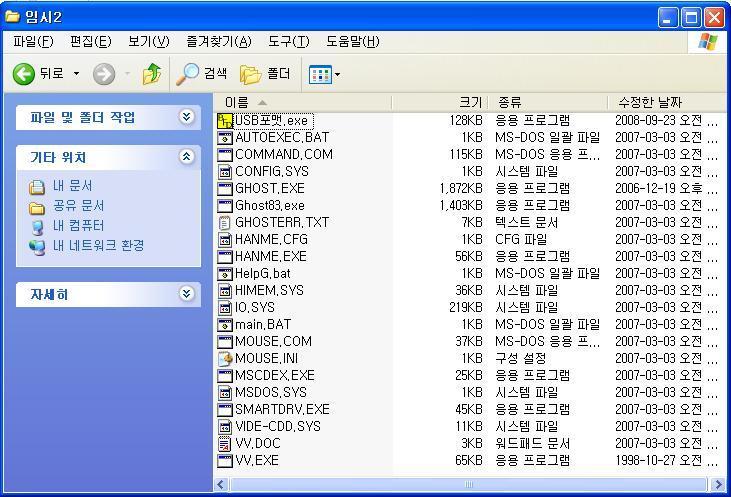Select the HelpG.bat file icon
731x497 pixels.
[225, 274]
